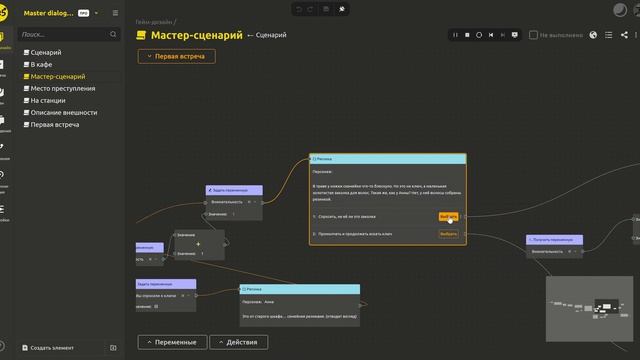Stop the scenario playback
The width and height of the screenshot is (640, 360).
point(467,35)
